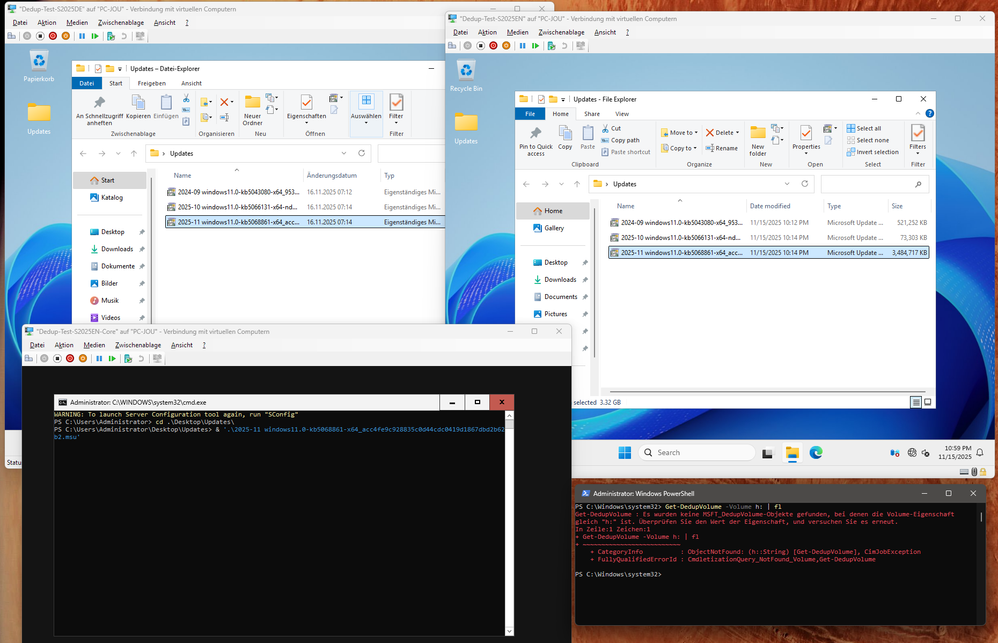Click Checkpoint icon in S2025DE VM toolbar
Screen dimensions: 998x643
click(111, 36)
